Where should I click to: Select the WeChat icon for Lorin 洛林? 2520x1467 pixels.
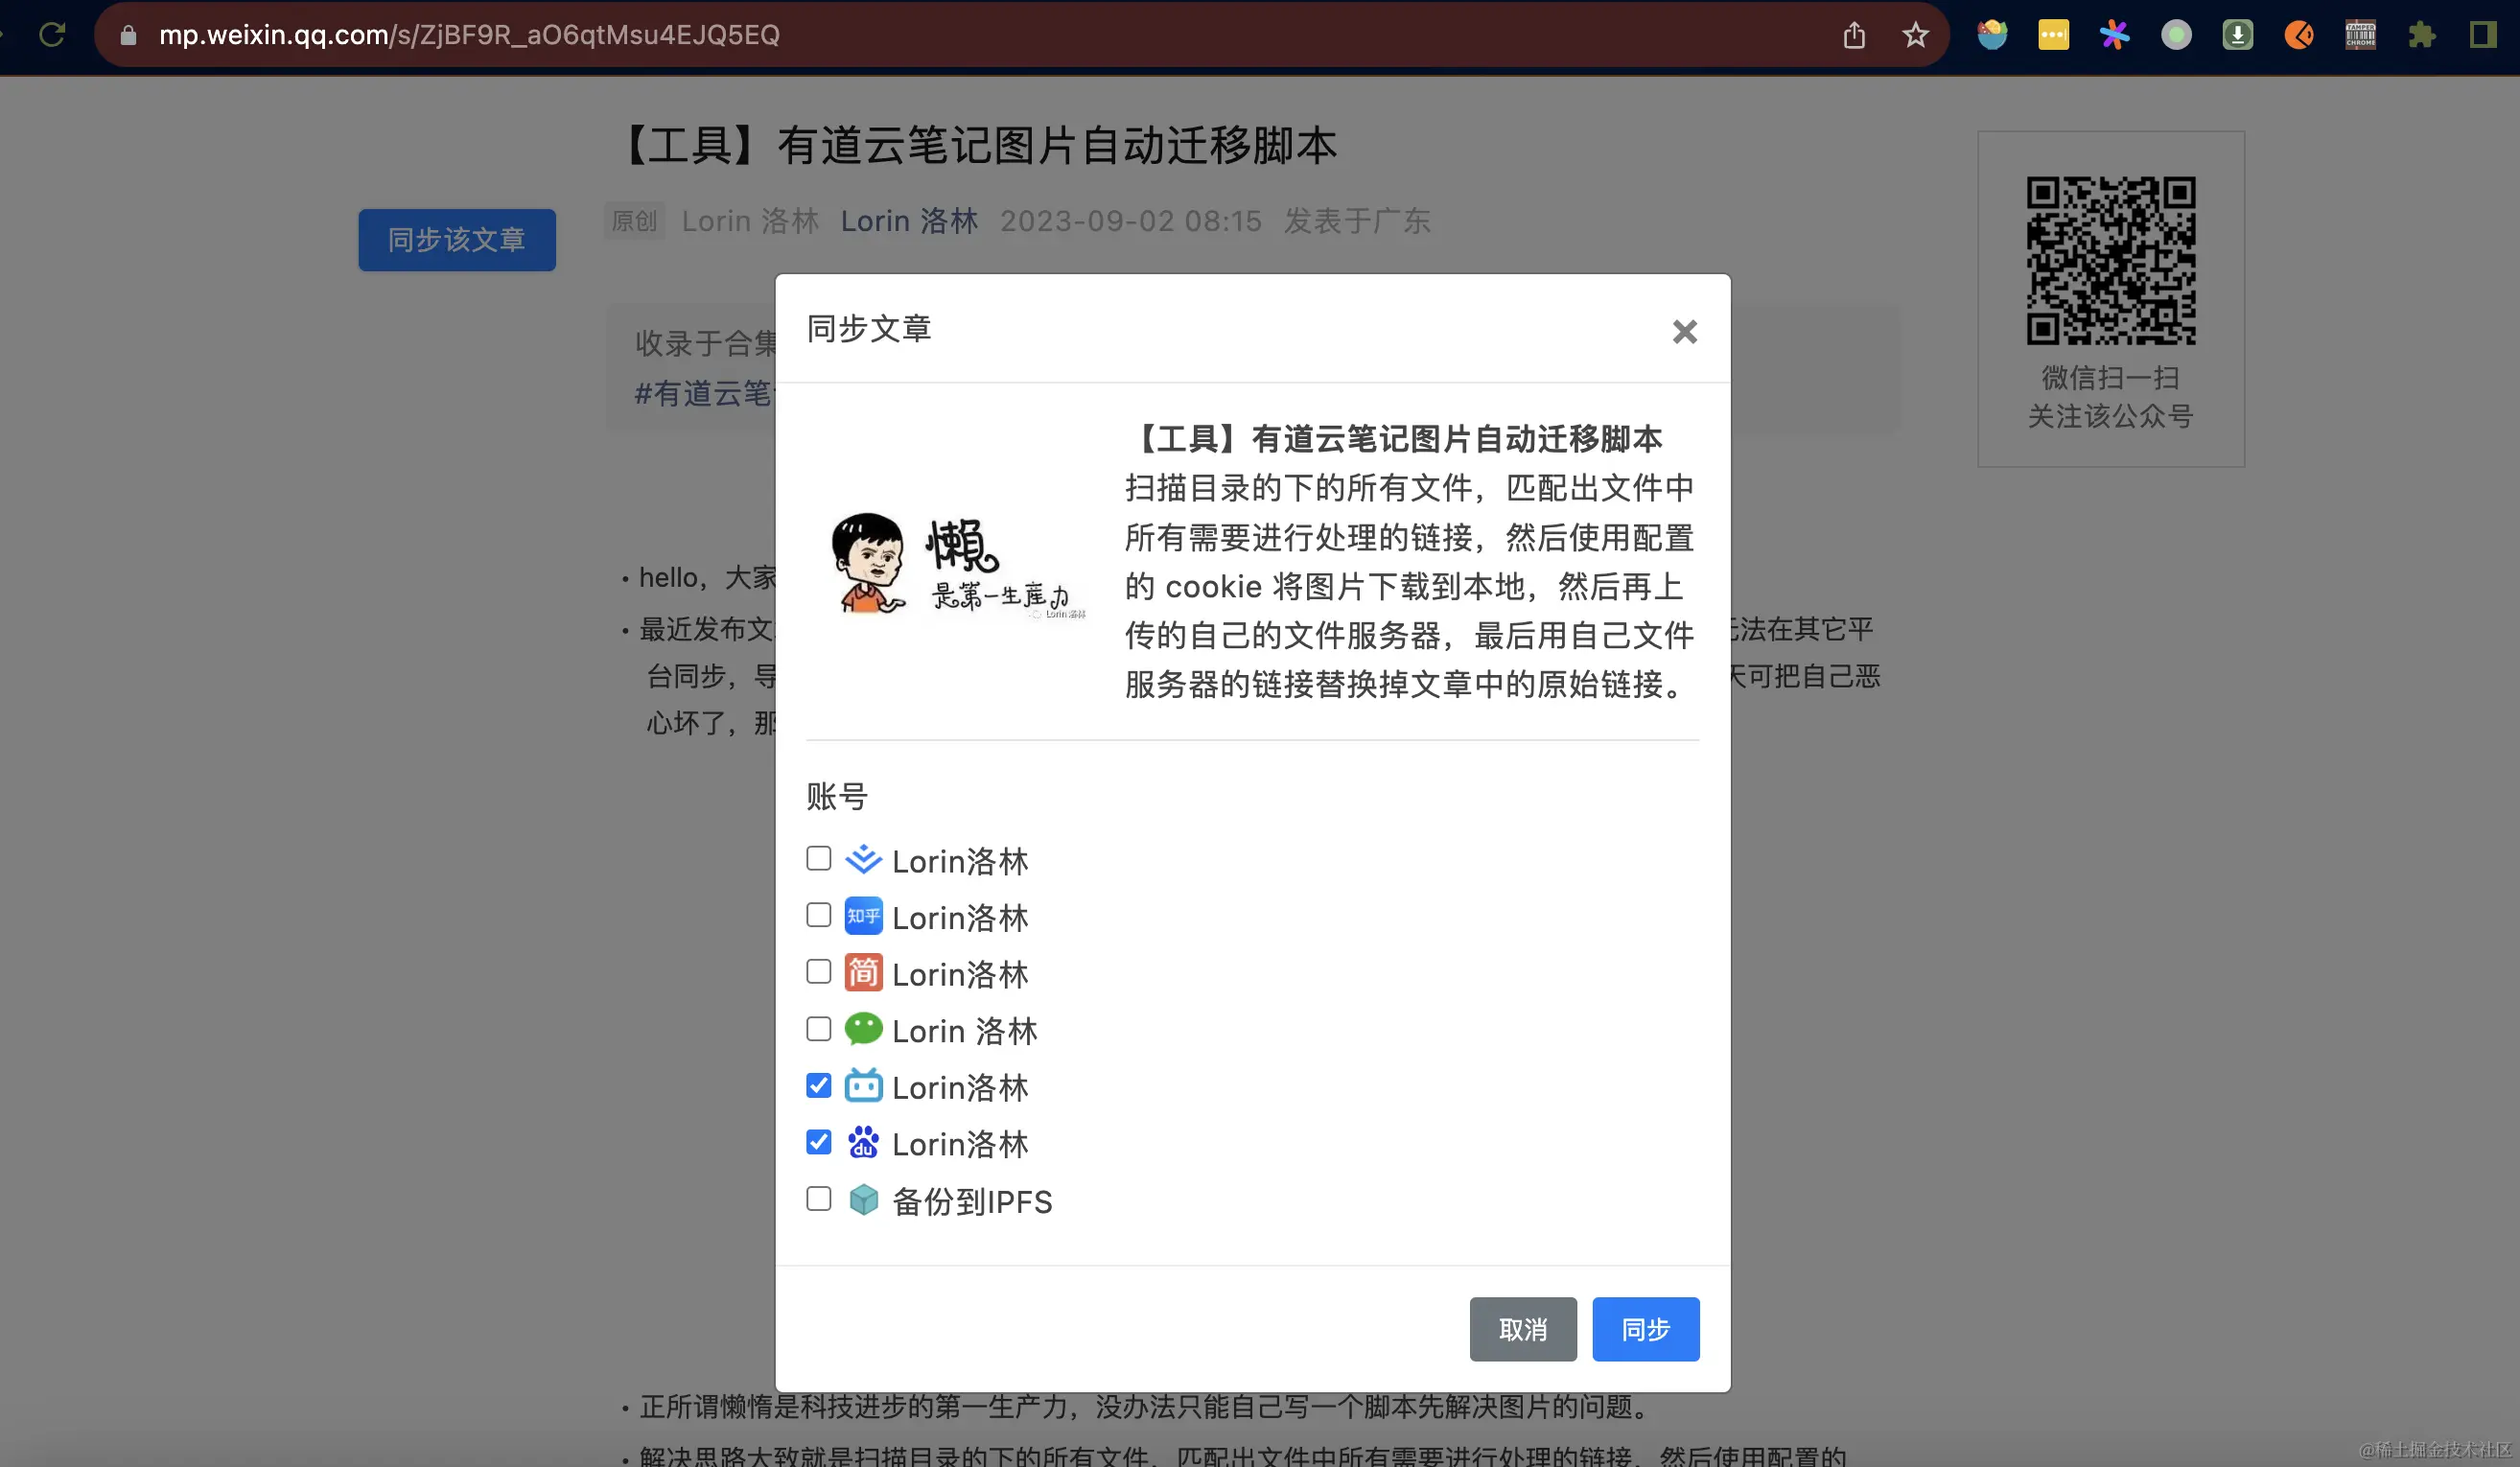862,1029
